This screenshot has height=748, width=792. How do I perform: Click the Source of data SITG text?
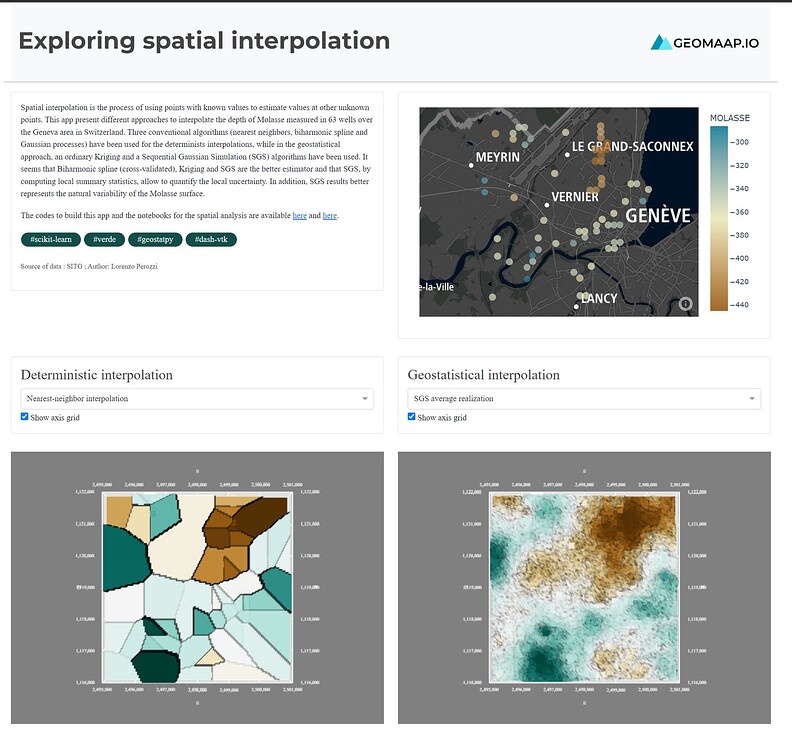89,266
